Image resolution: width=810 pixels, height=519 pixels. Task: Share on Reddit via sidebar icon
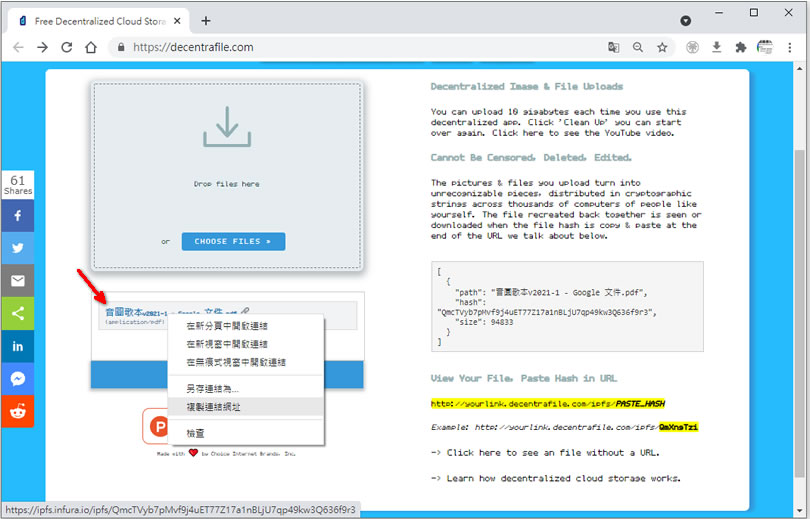coord(18,411)
